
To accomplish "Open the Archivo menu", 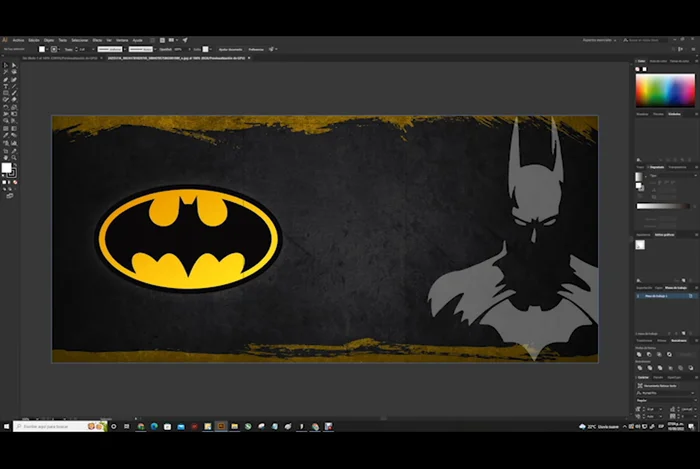I will coord(19,40).
